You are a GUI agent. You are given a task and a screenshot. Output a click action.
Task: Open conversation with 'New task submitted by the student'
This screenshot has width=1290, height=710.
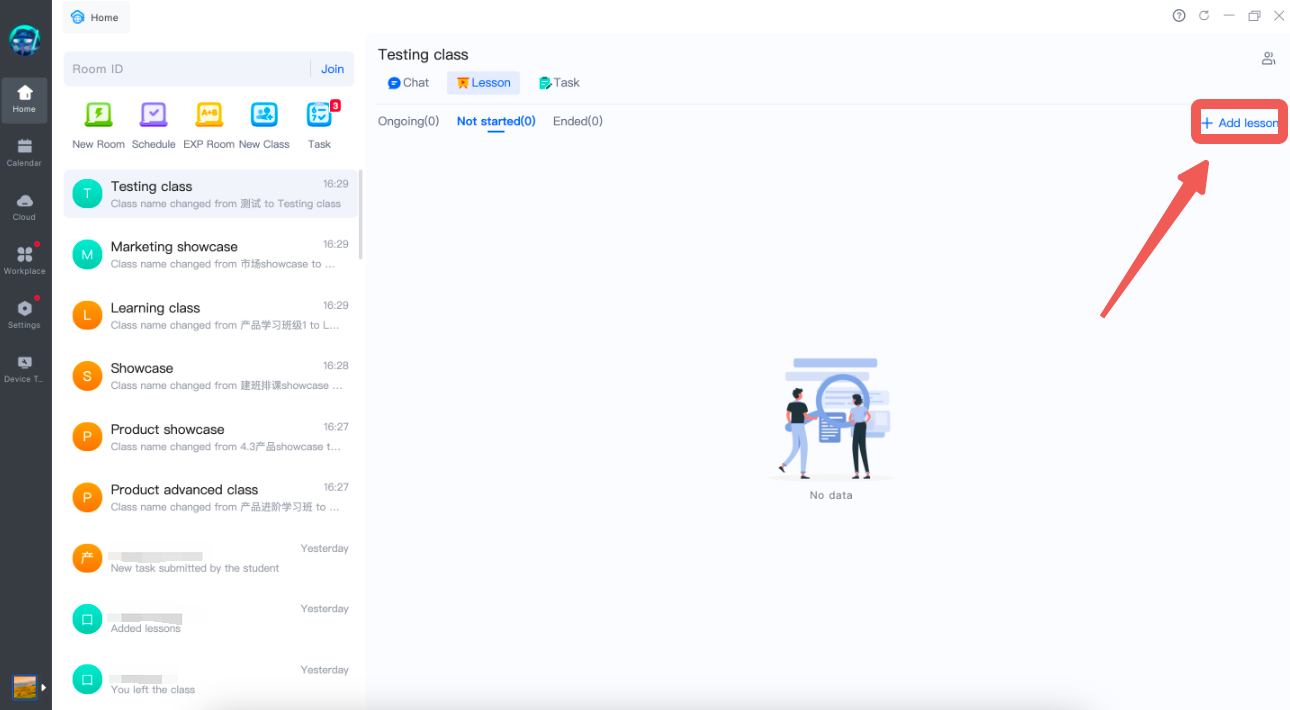tap(210, 558)
